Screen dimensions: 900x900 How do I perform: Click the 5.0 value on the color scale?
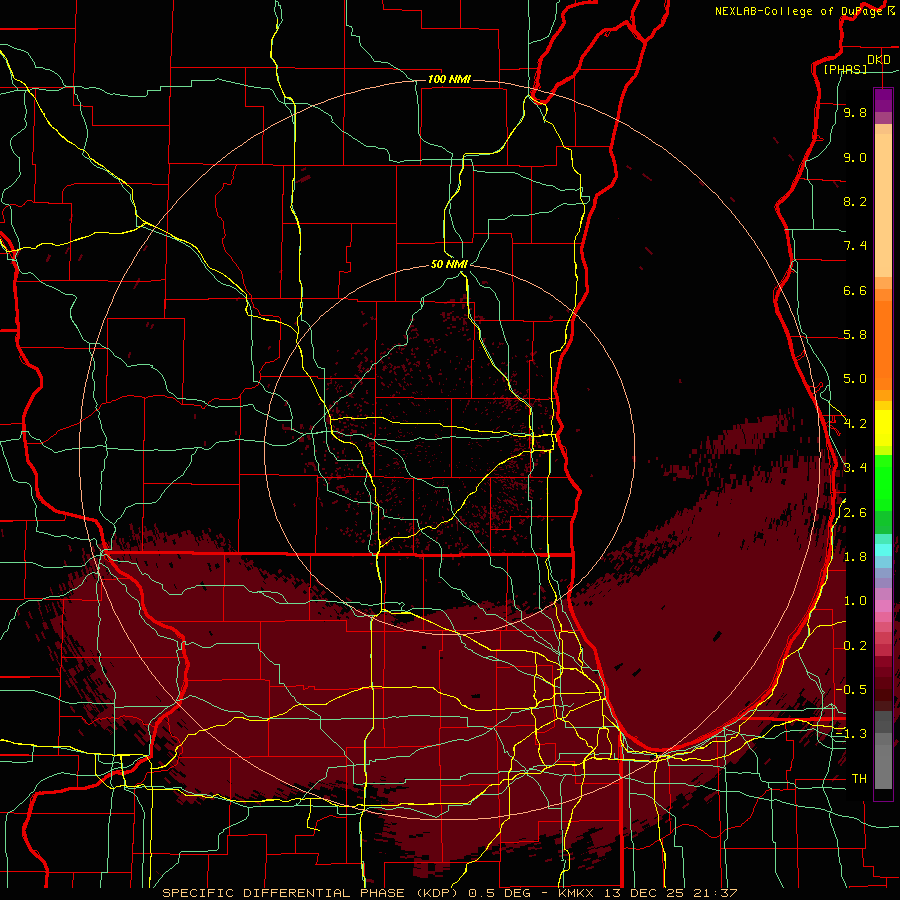tap(855, 379)
